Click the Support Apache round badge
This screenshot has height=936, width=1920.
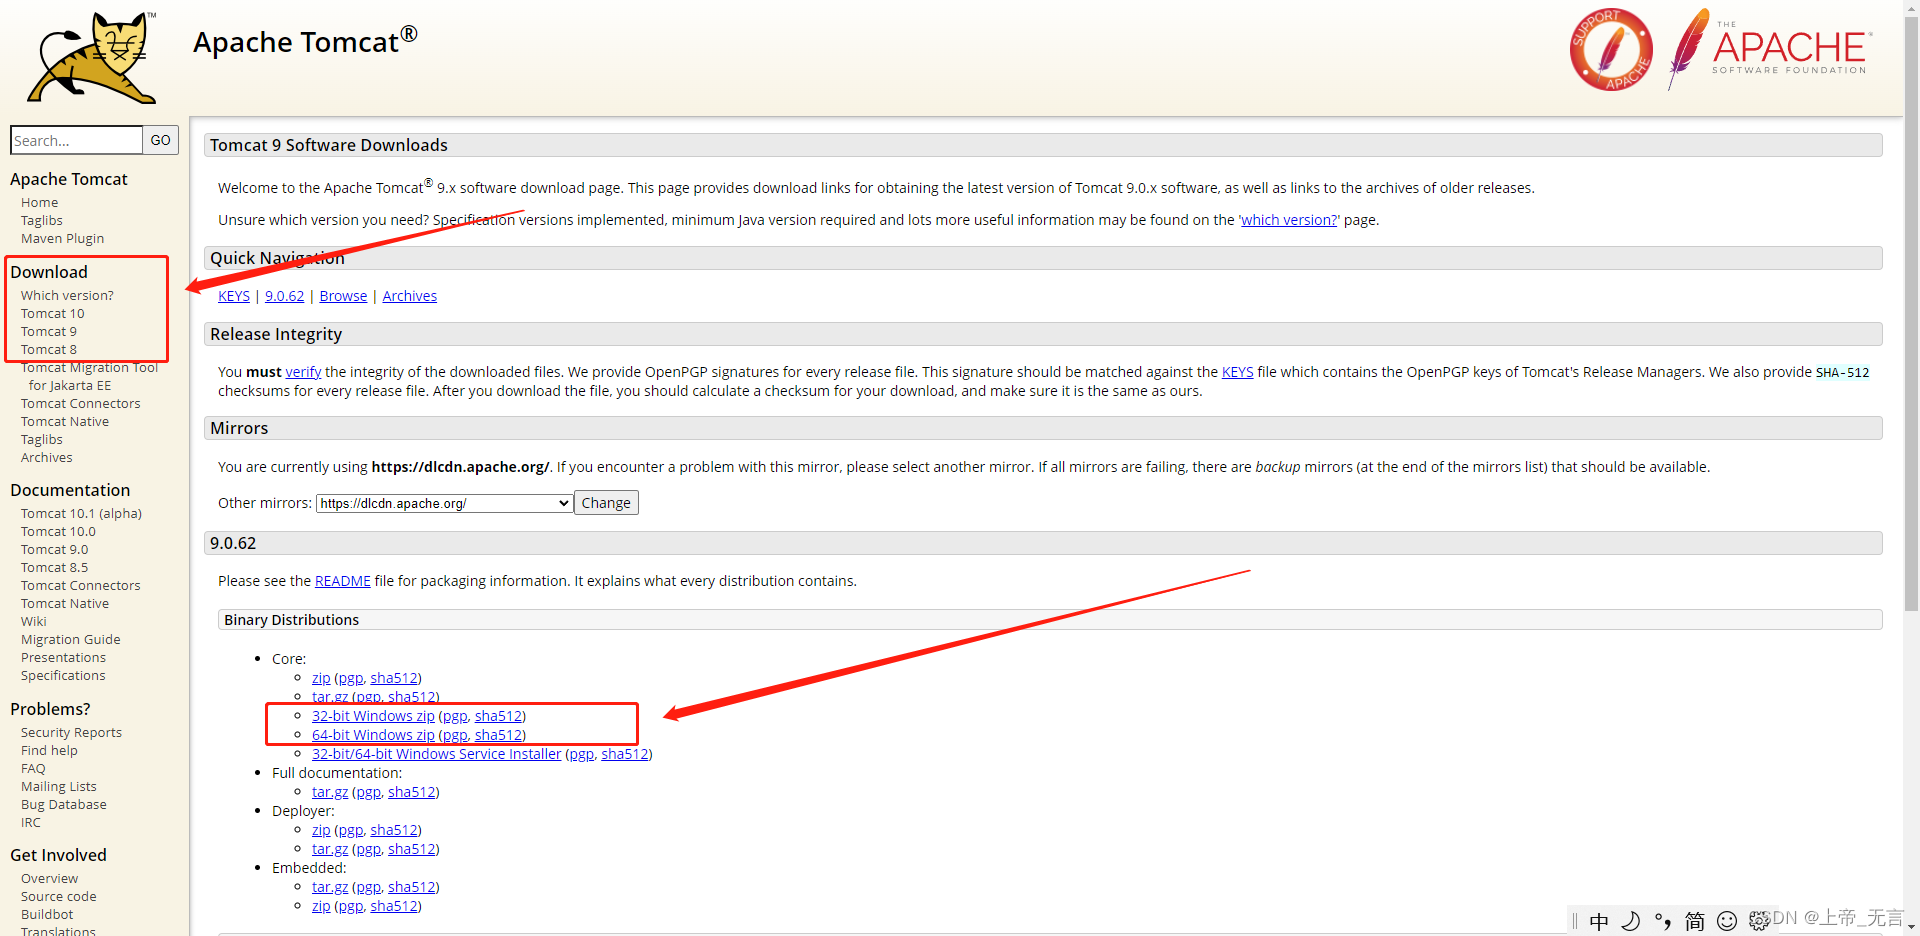1610,49
